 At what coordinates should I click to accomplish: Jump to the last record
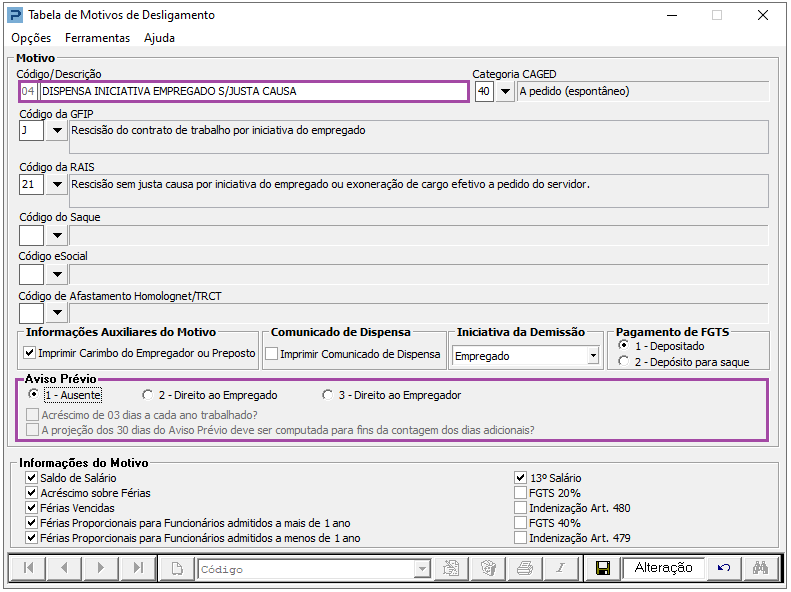(x=138, y=568)
